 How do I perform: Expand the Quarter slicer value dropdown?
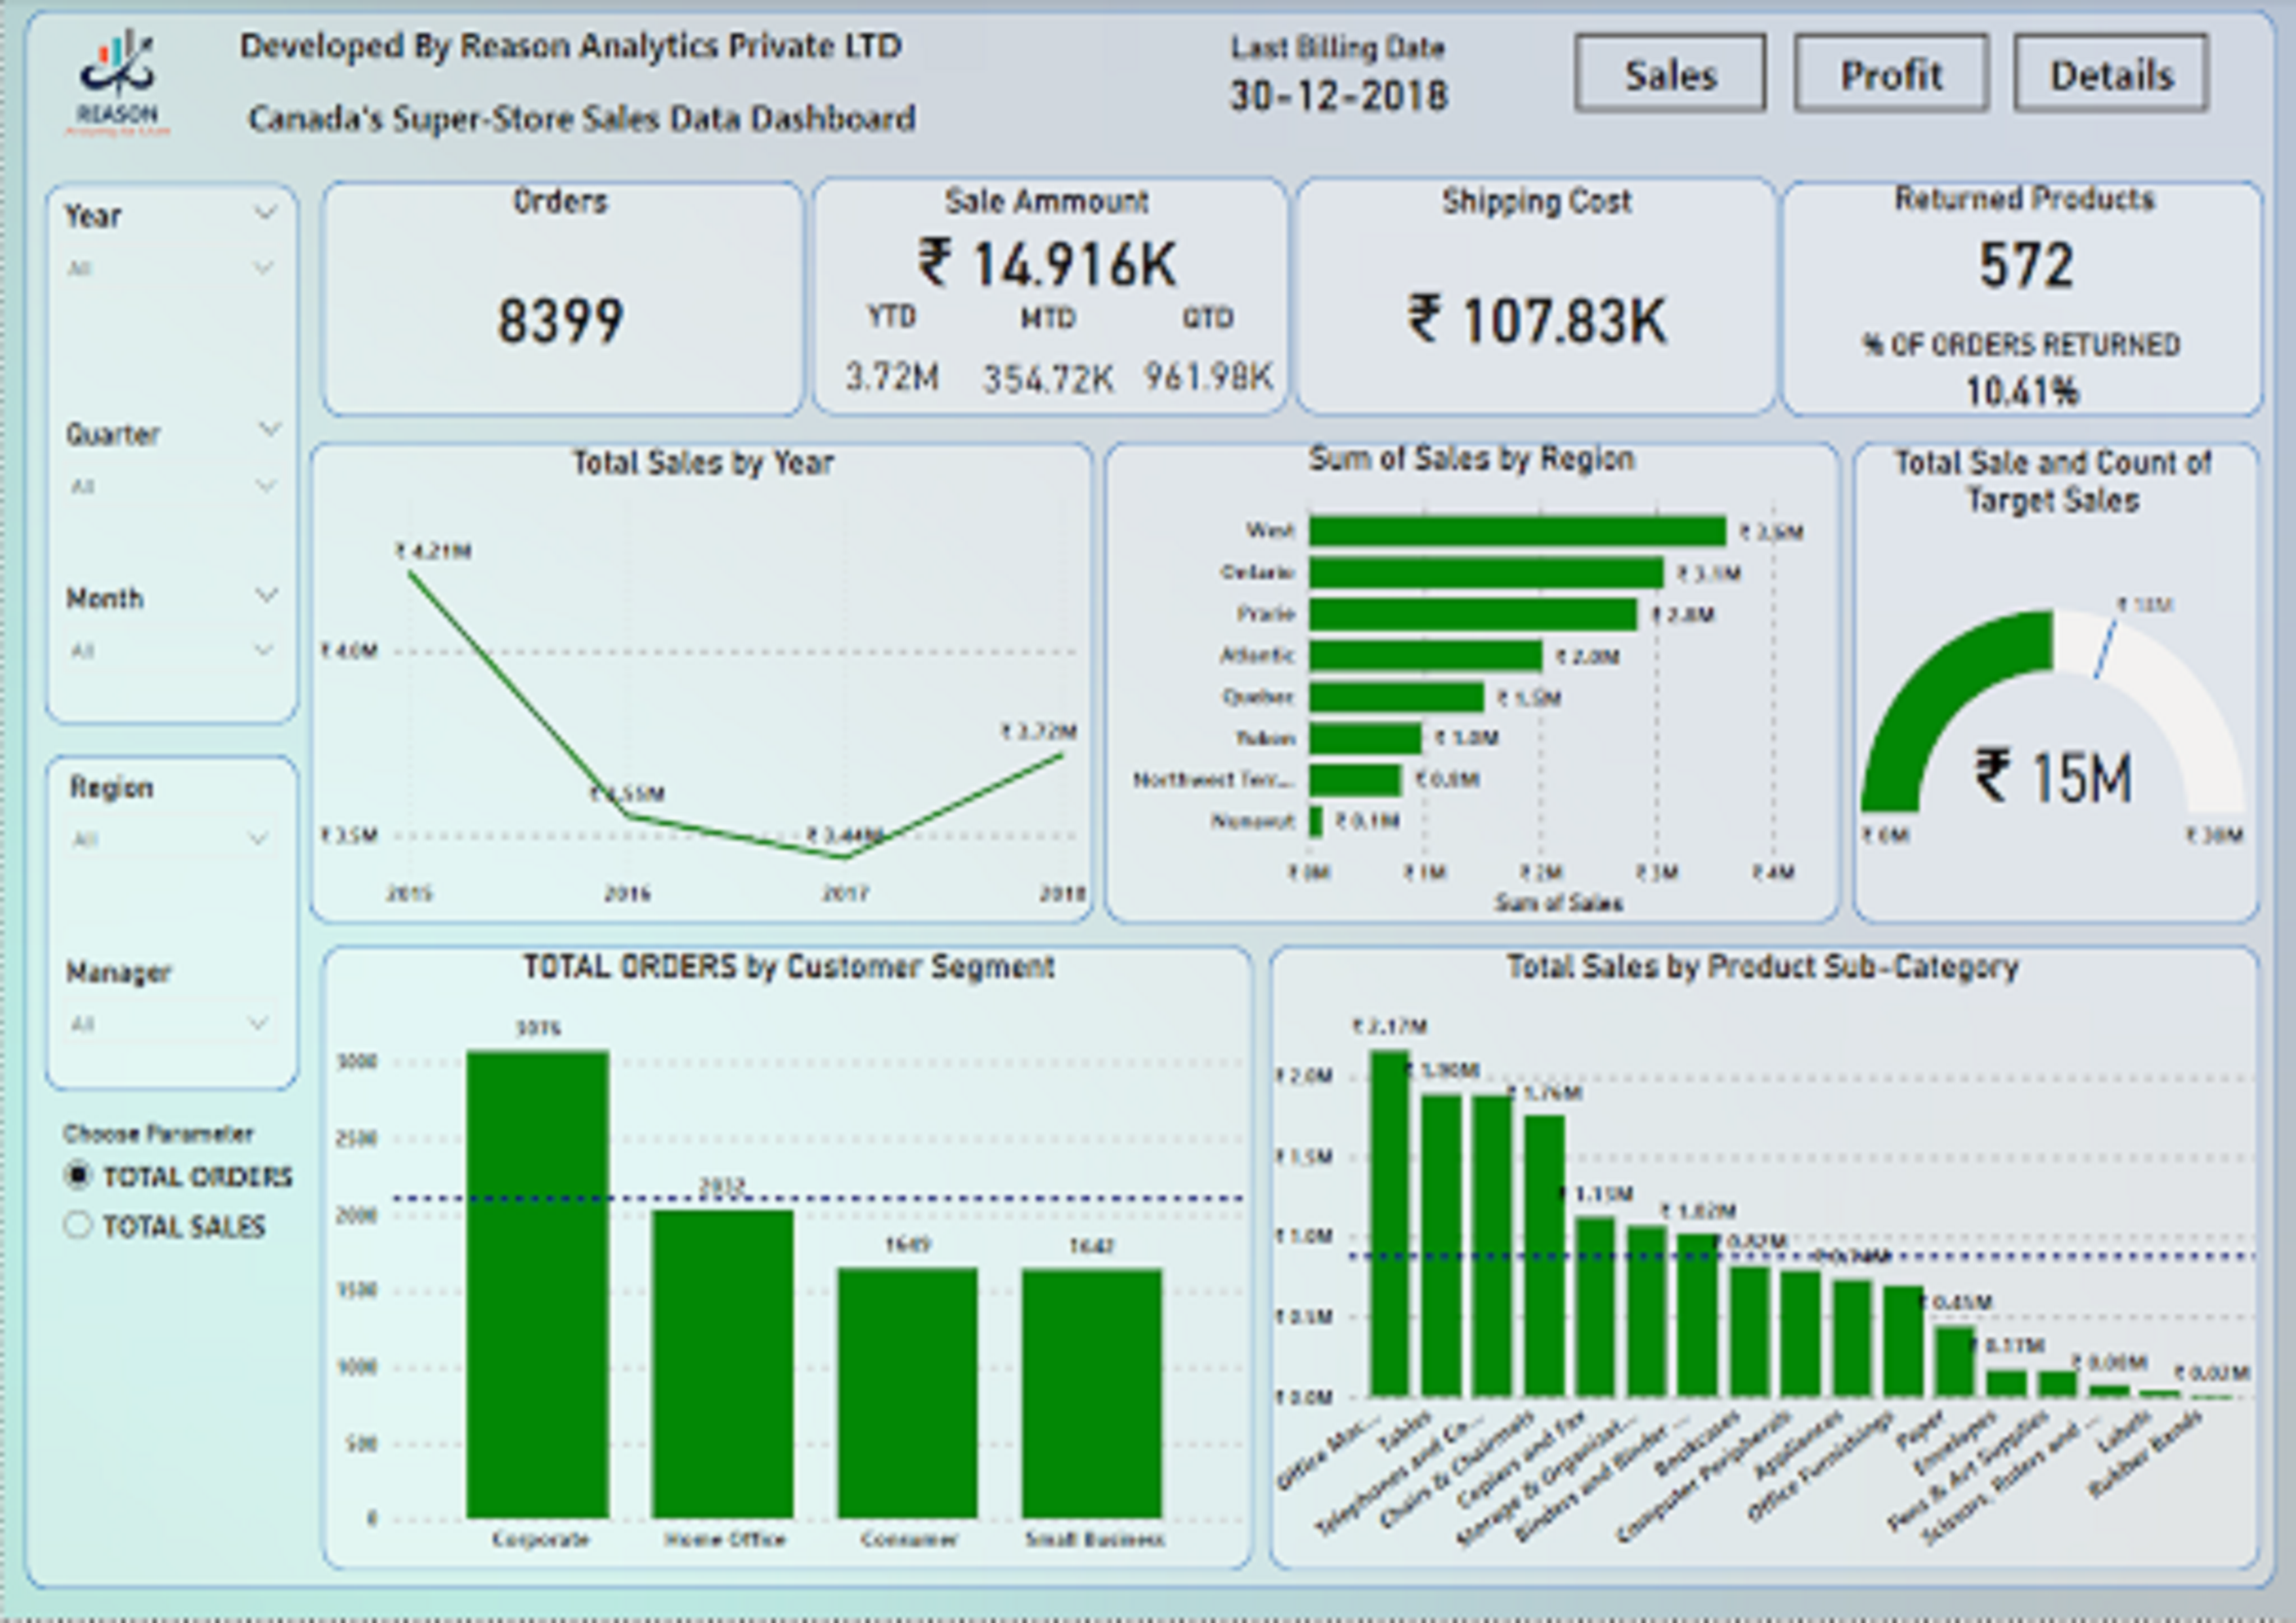266,486
